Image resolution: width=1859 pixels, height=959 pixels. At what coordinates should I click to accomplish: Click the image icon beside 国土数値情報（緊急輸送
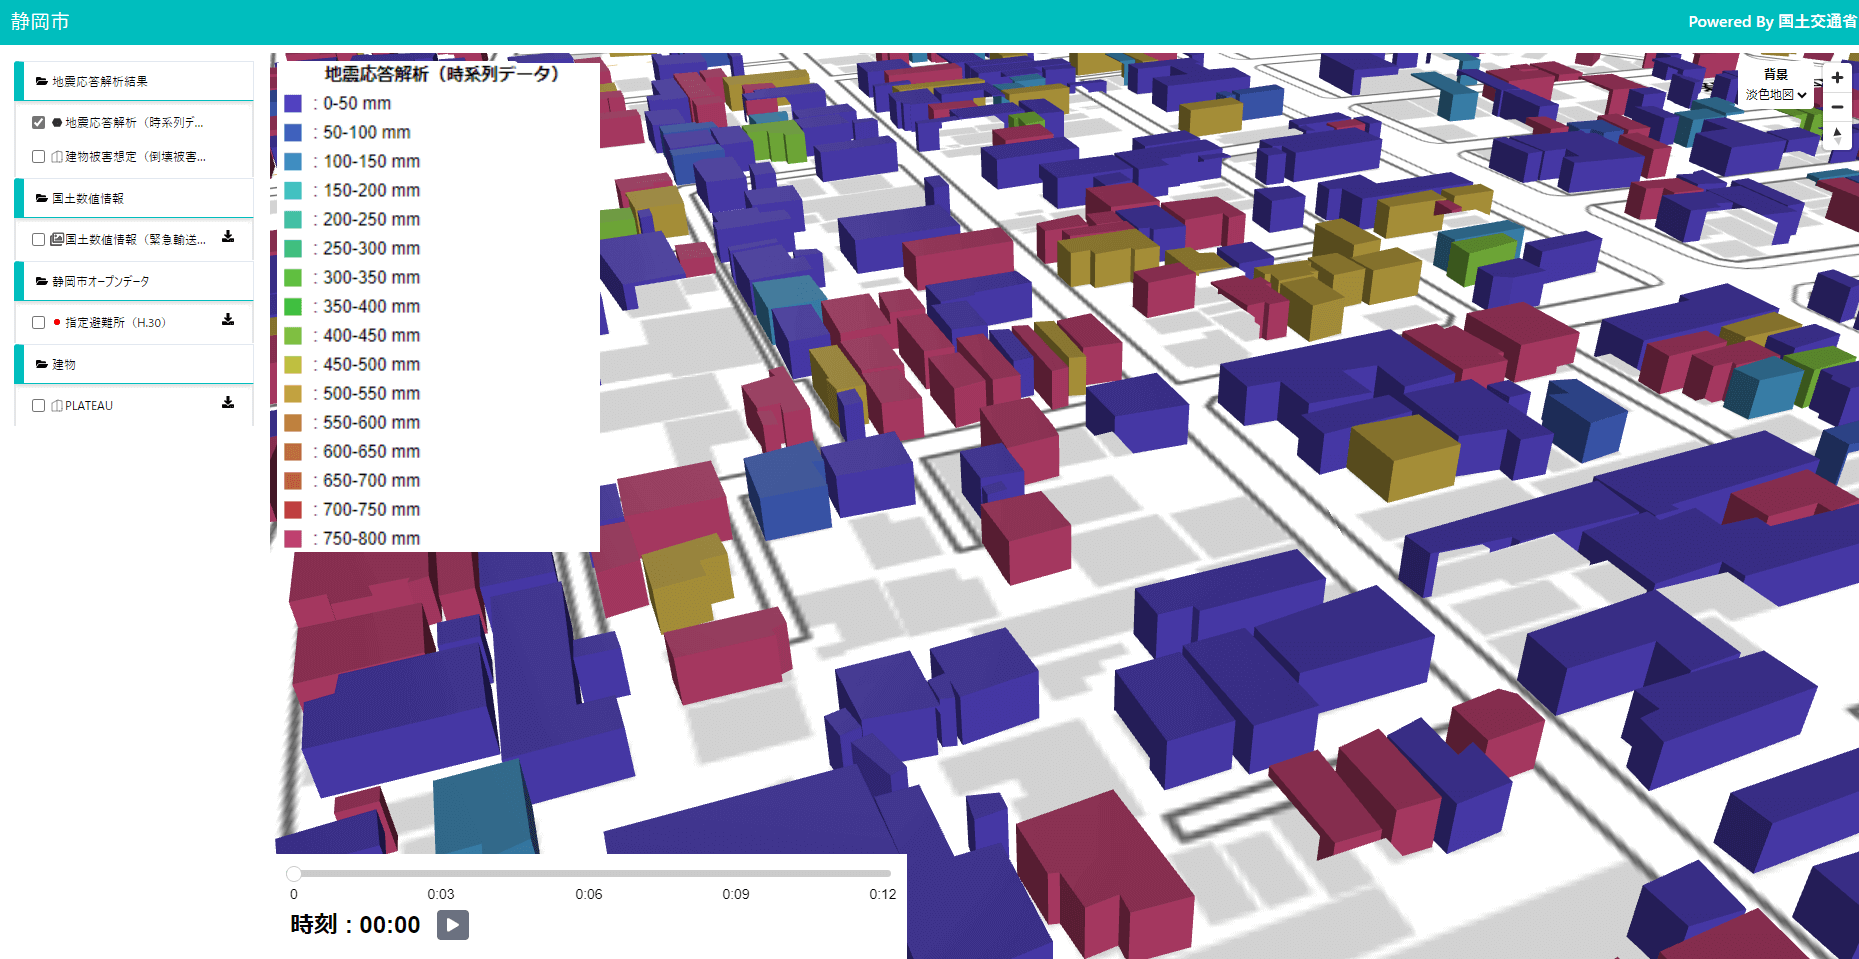(x=57, y=239)
